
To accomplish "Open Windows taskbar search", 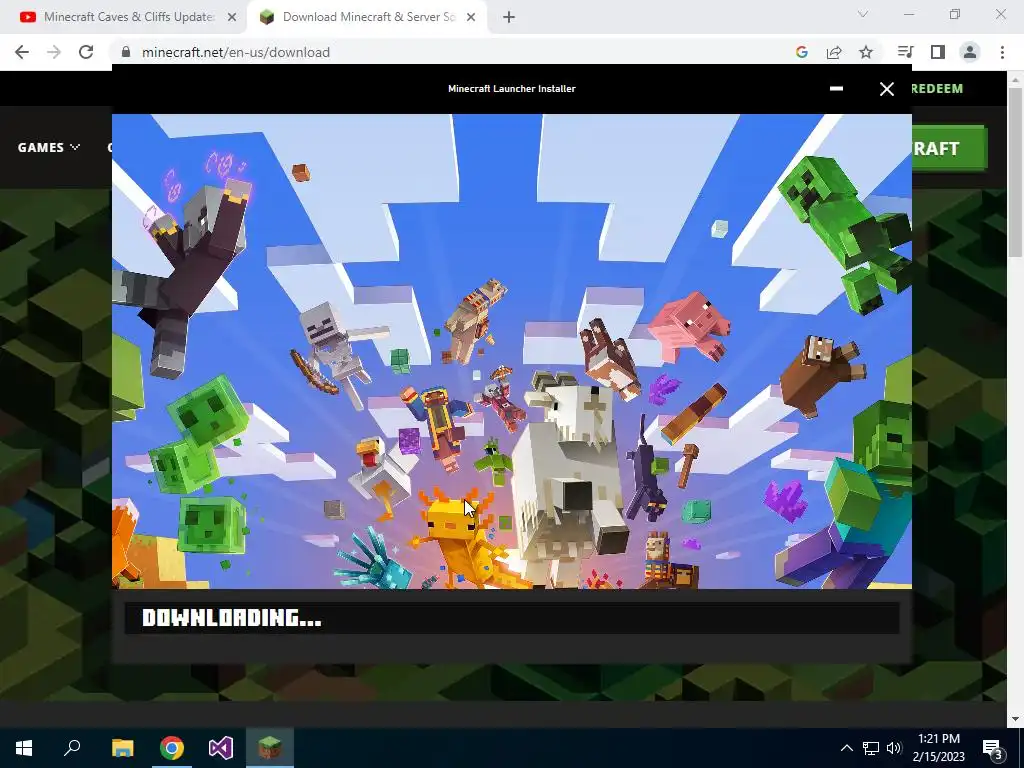I will (x=72, y=748).
